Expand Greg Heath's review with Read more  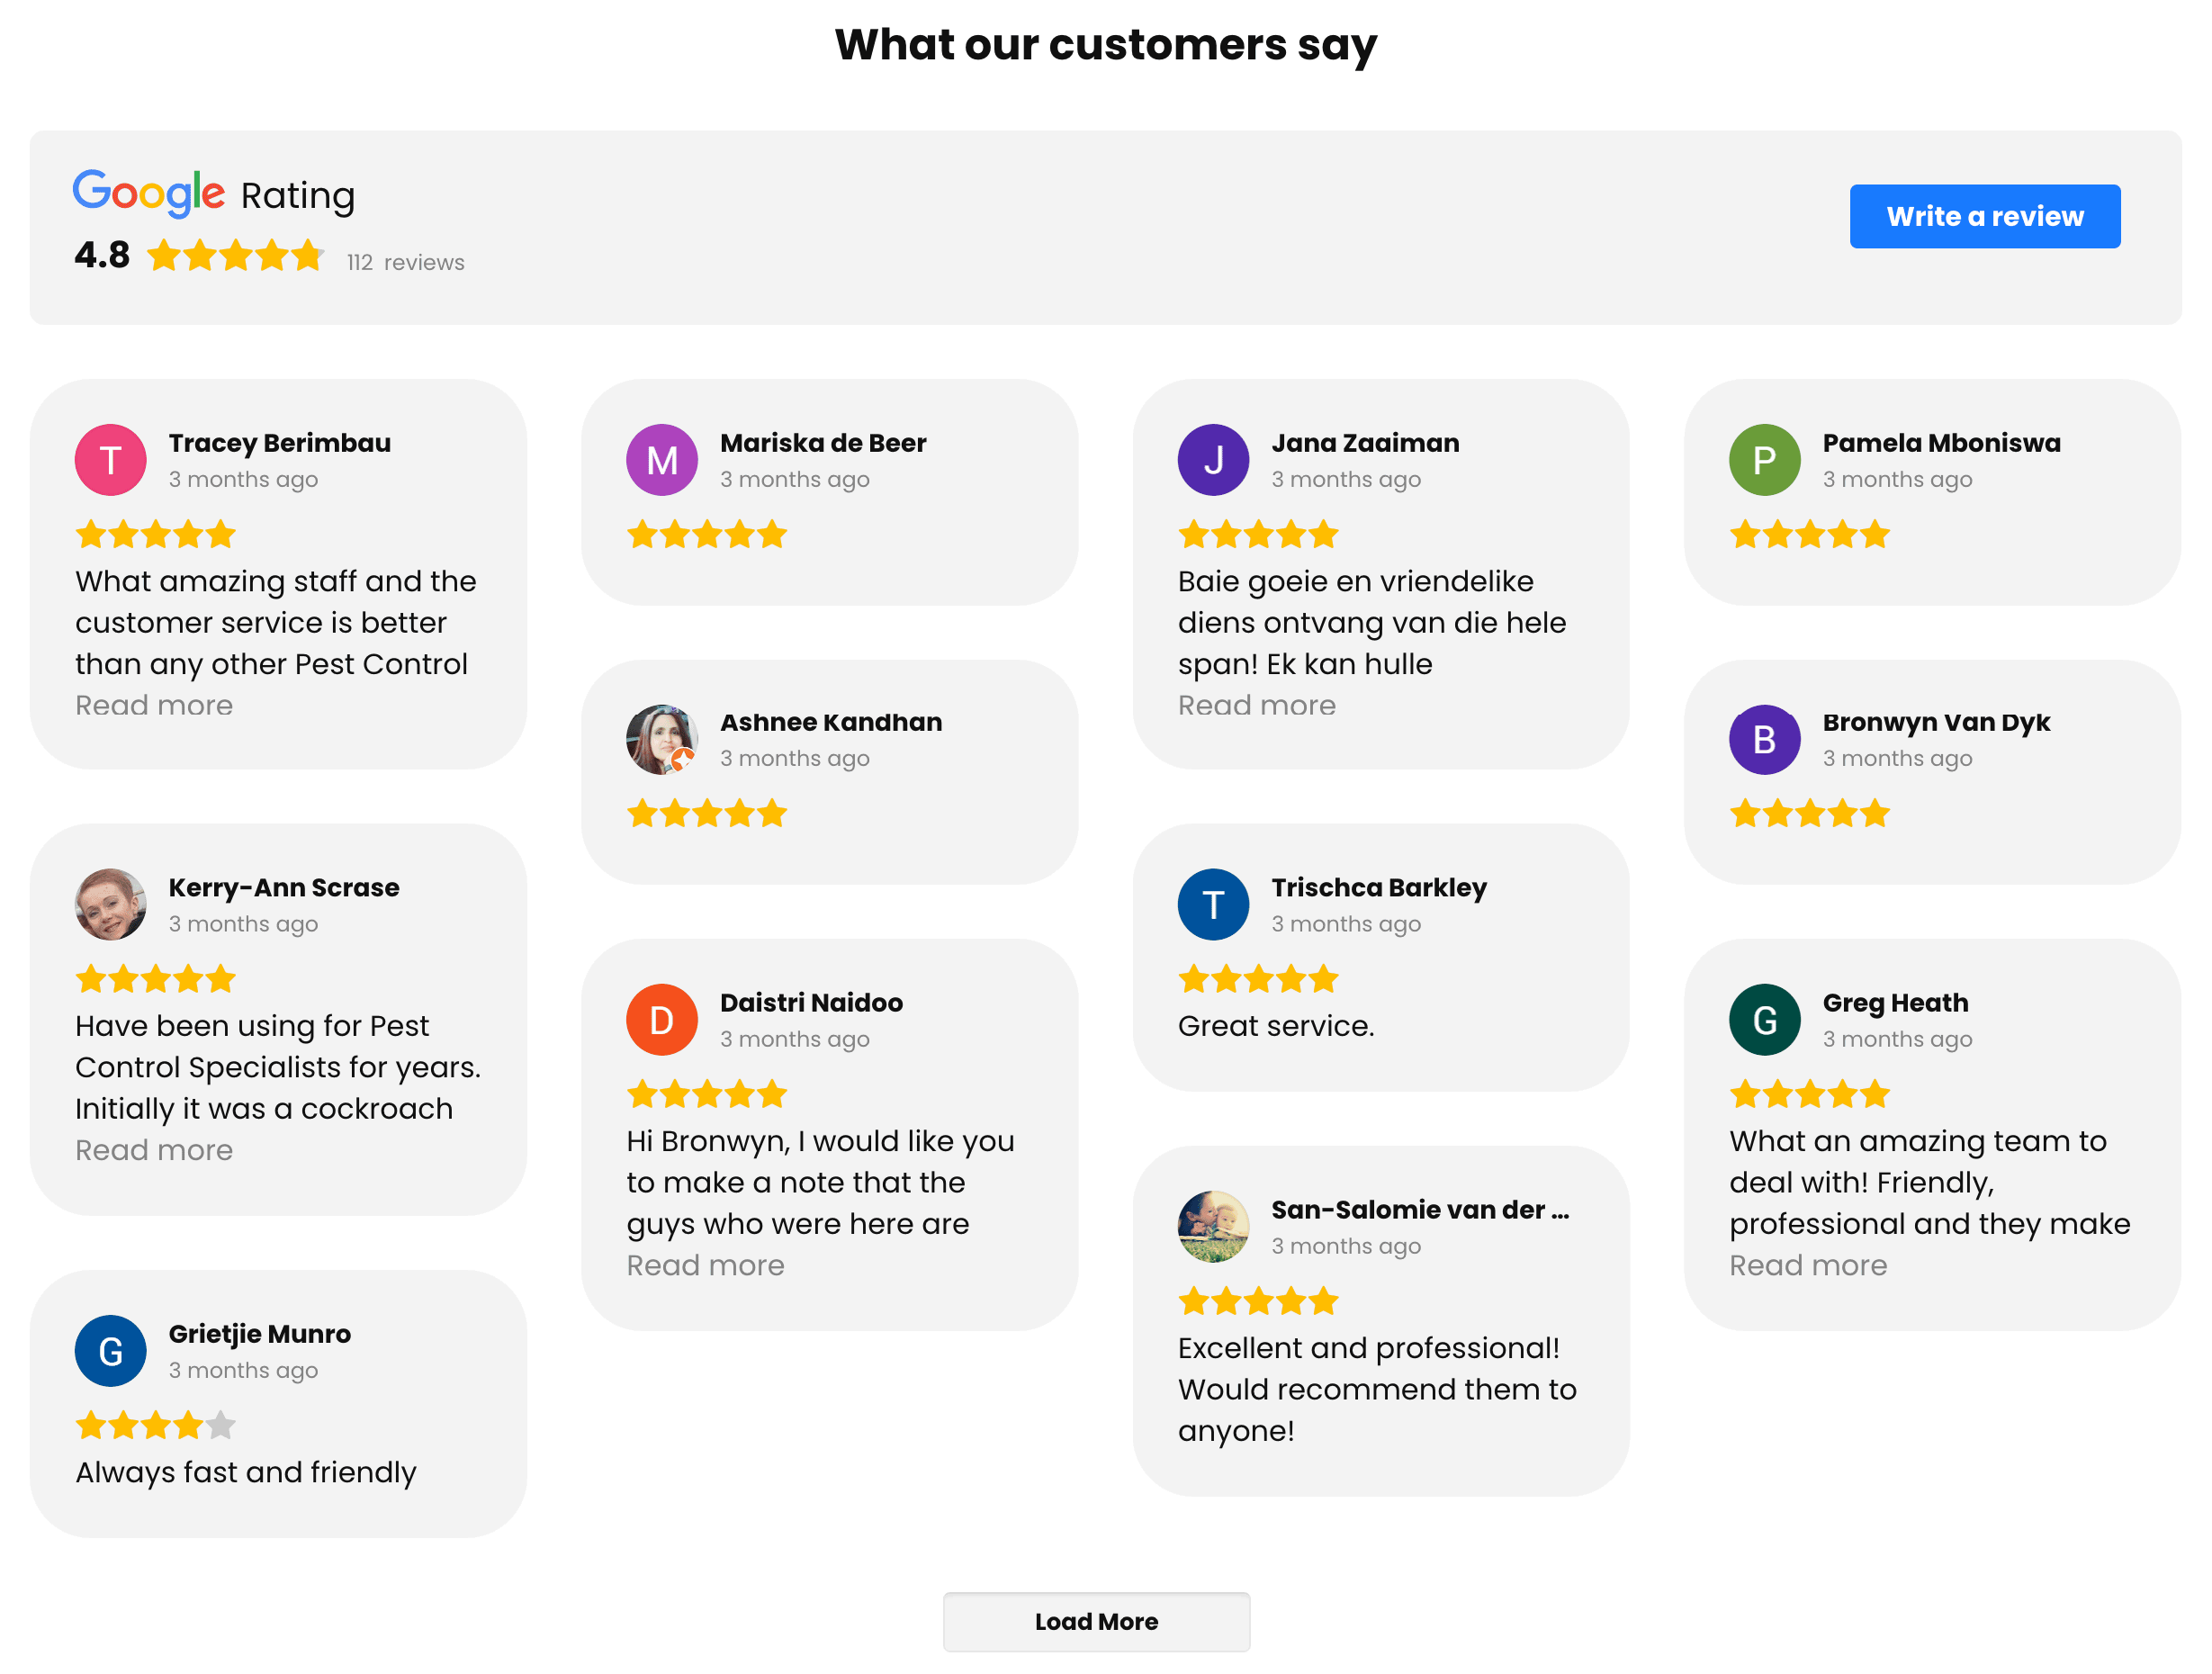[1808, 1266]
